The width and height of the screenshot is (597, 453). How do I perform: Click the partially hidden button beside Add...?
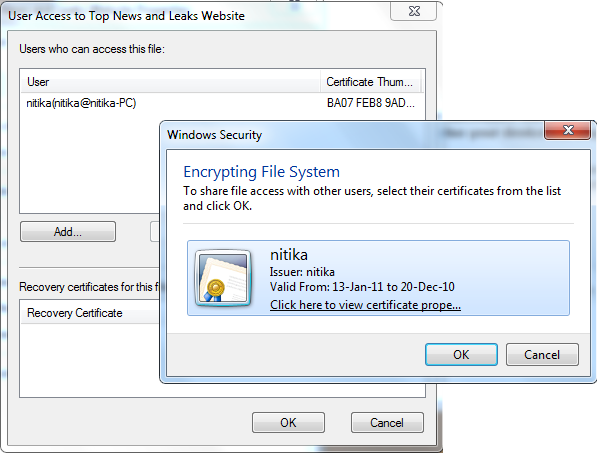coord(155,231)
